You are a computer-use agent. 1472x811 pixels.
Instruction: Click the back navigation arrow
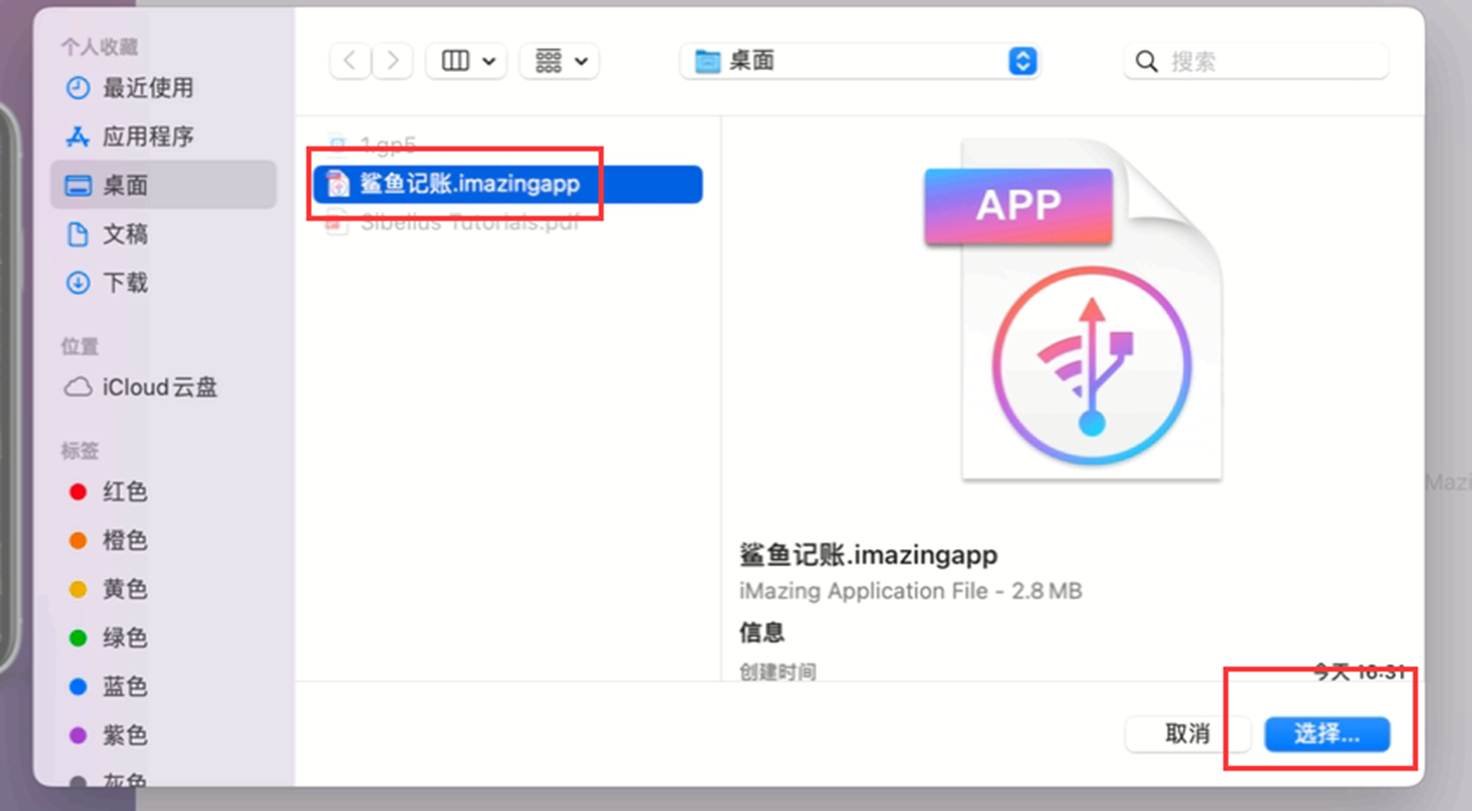[349, 61]
